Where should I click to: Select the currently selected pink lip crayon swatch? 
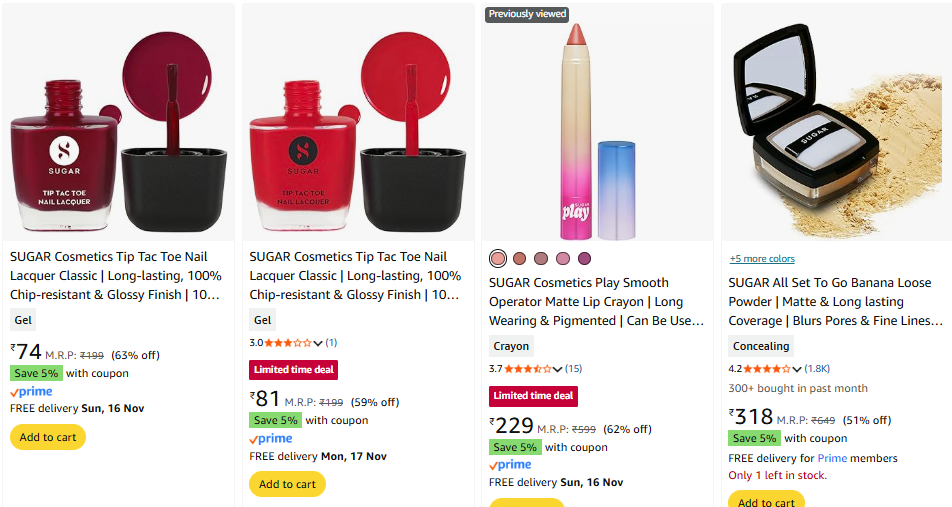pos(498,259)
